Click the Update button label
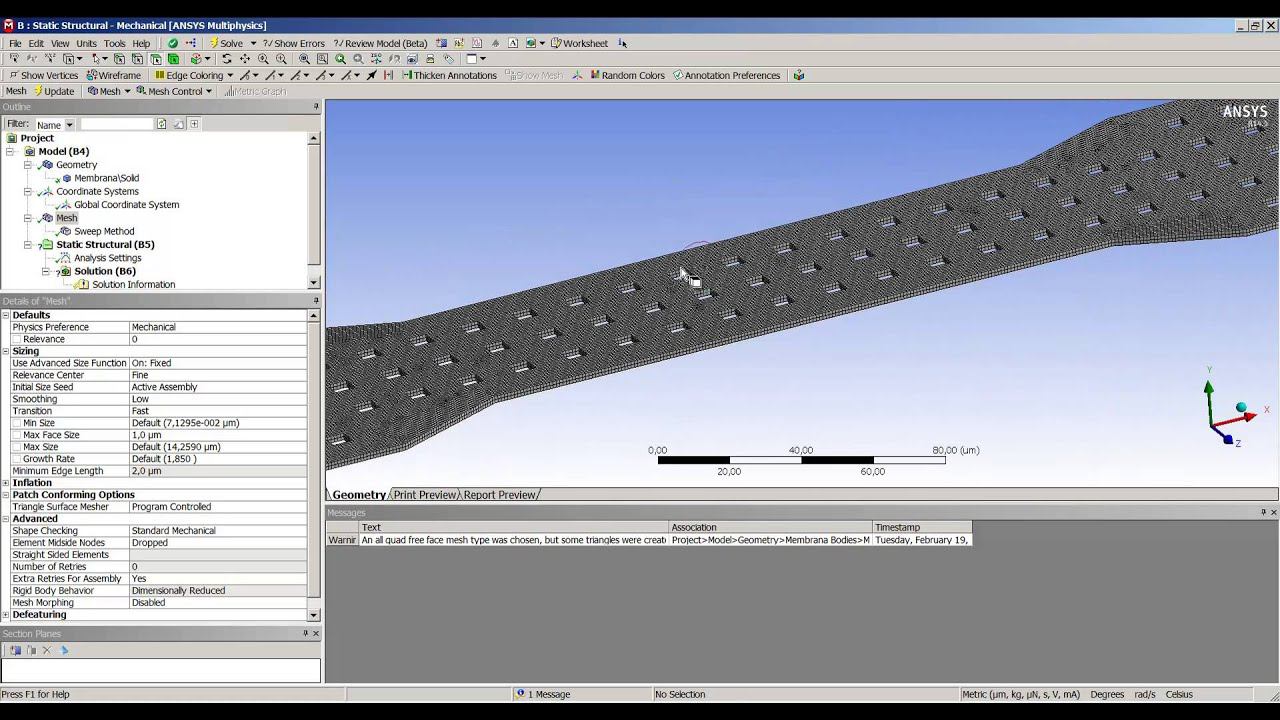The image size is (1280, 720). click(x=59, y=91)
